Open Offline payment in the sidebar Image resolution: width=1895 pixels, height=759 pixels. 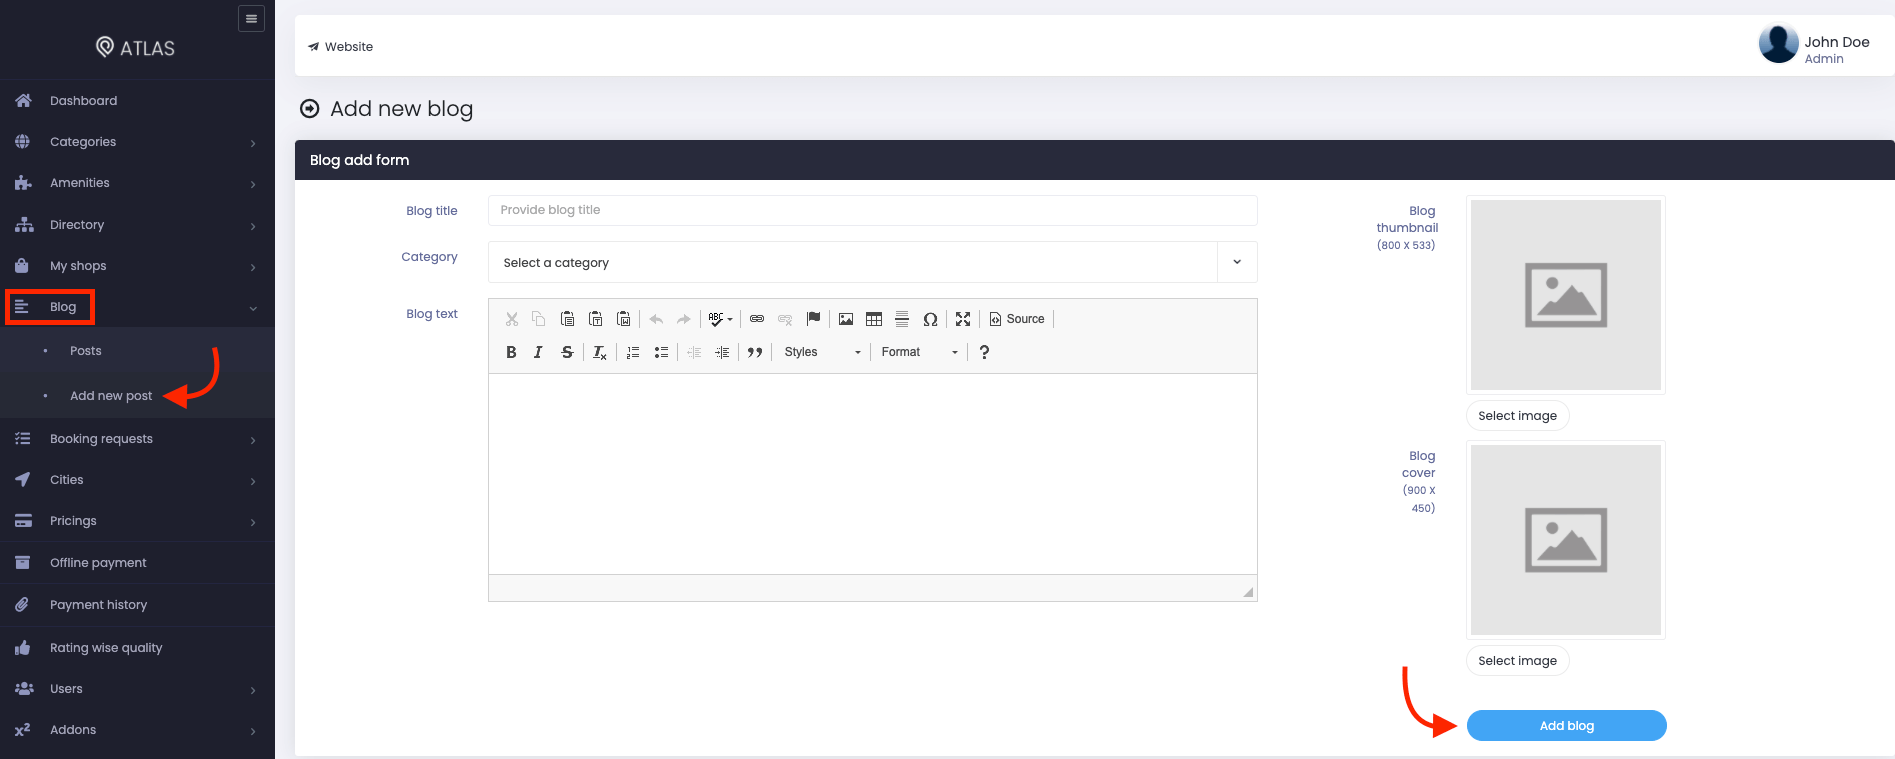137,563
